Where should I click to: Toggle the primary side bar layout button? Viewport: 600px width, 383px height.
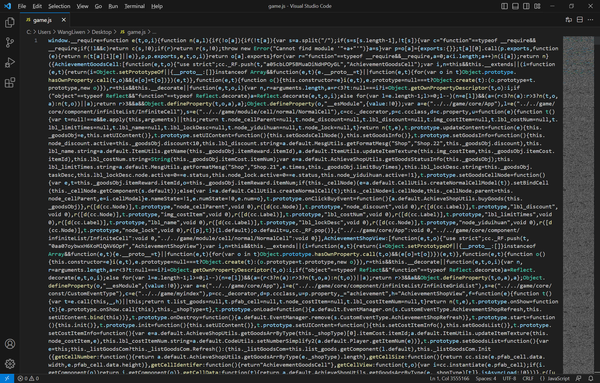tap(504, 6)
